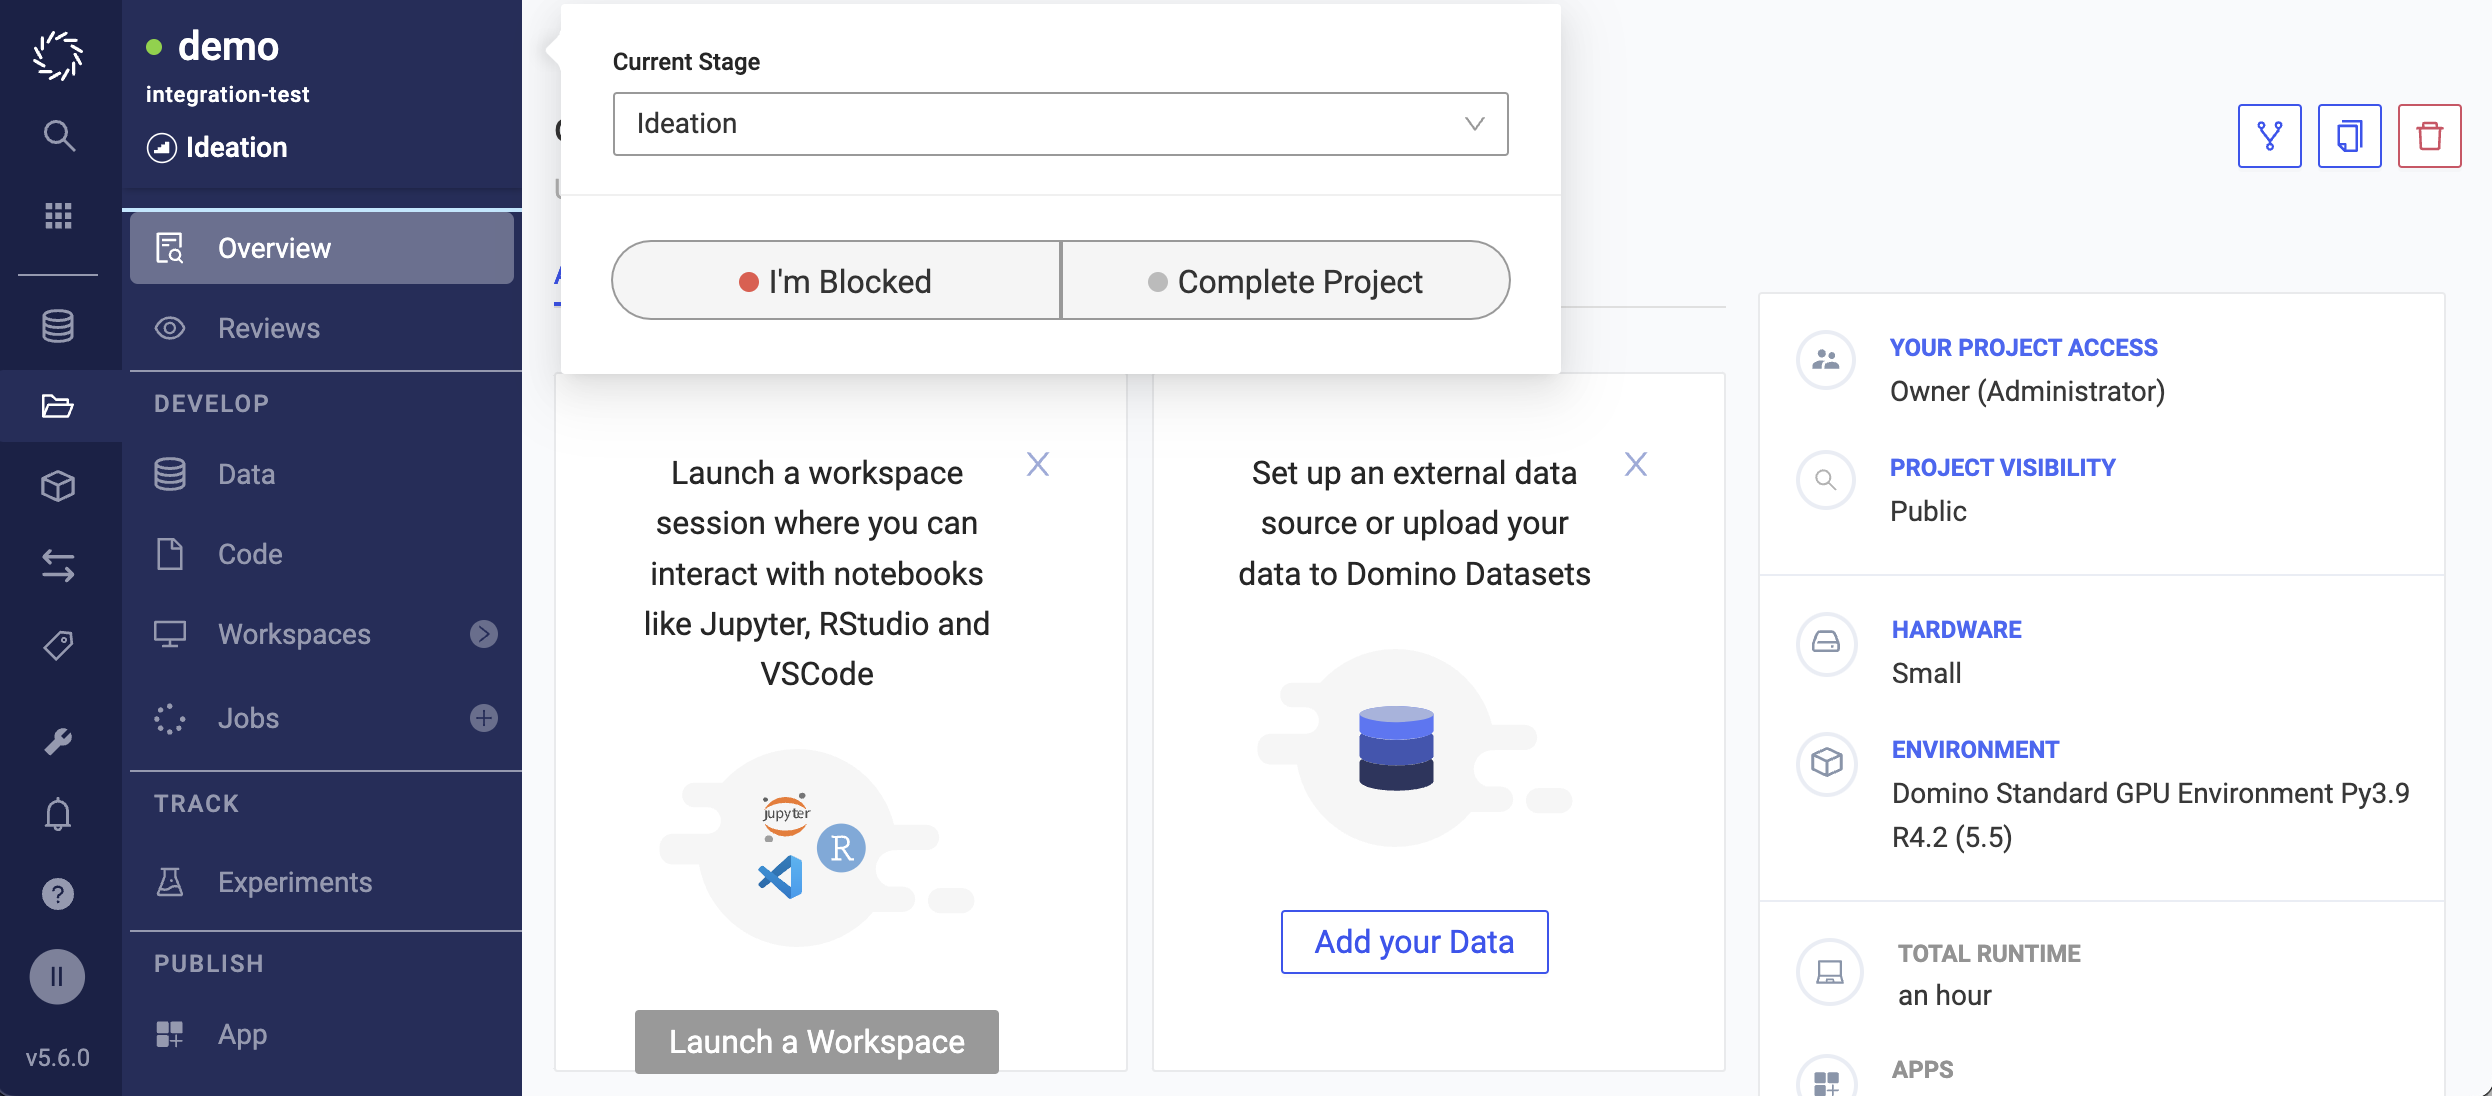Navigate to Reviews section
Screen dimensions: 2492x1096
point(269,326)
